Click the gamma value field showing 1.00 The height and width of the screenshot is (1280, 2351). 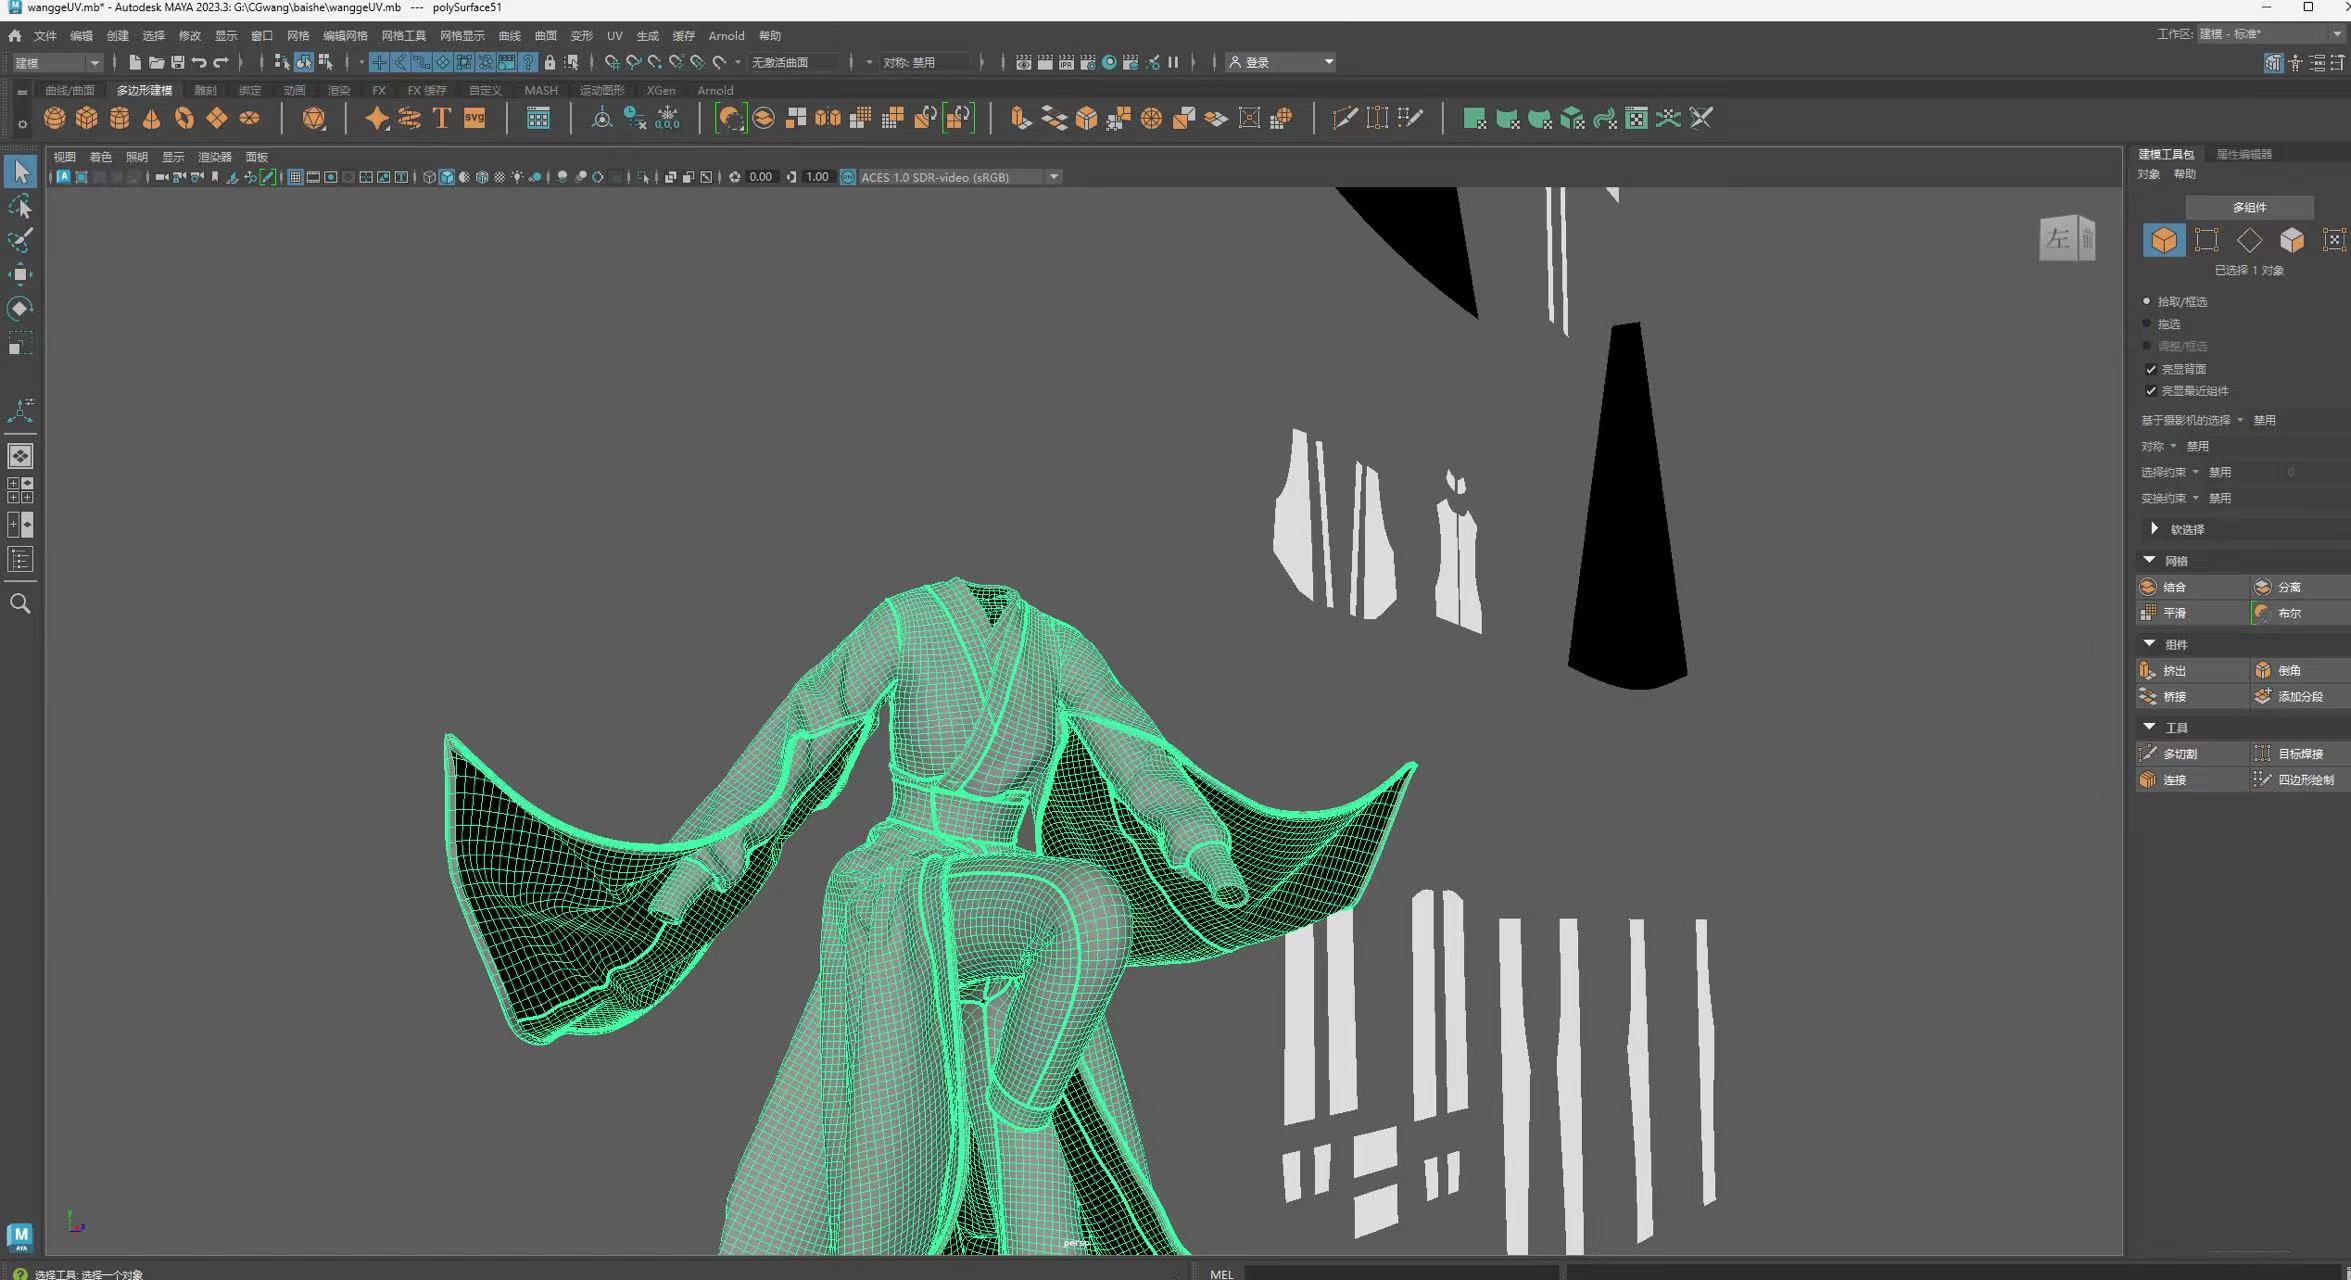click(x=817, y=177)
